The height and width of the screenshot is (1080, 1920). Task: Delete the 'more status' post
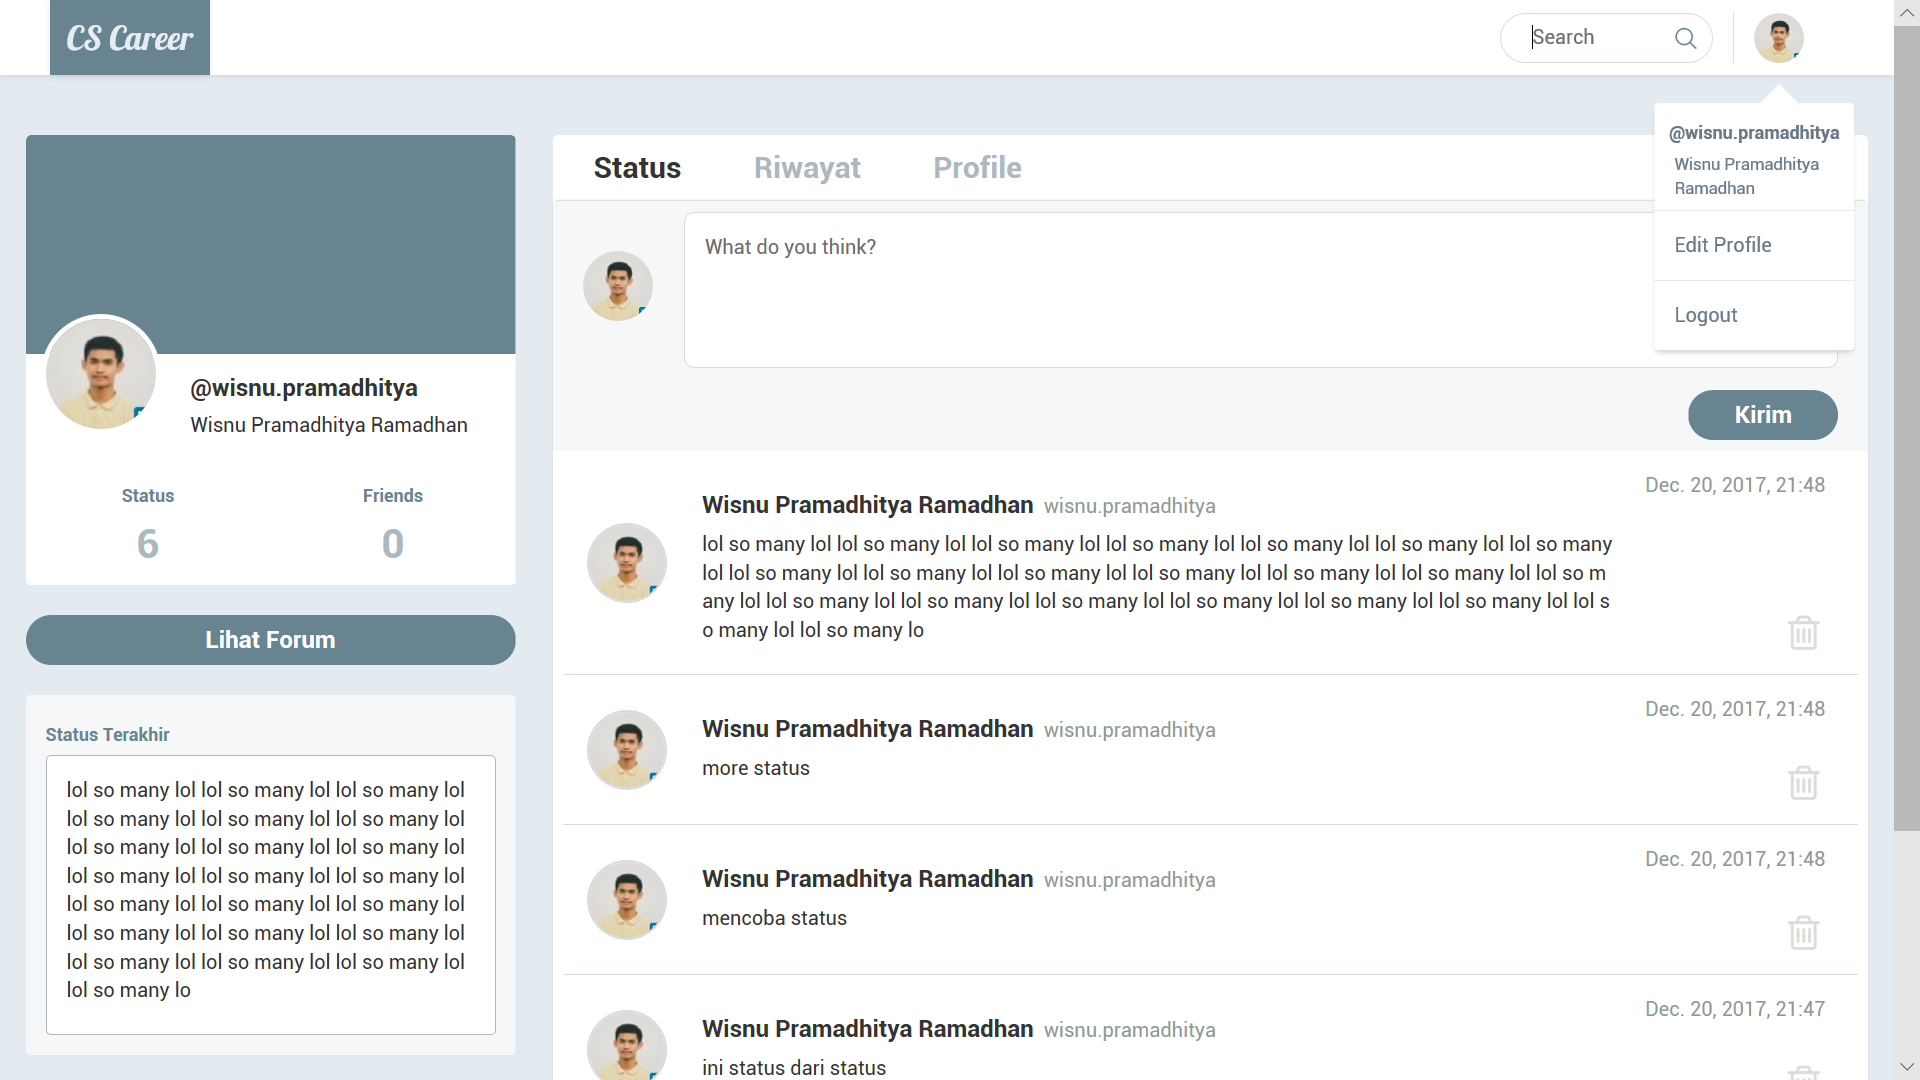pyautogui.click(x=1803, y=783)
